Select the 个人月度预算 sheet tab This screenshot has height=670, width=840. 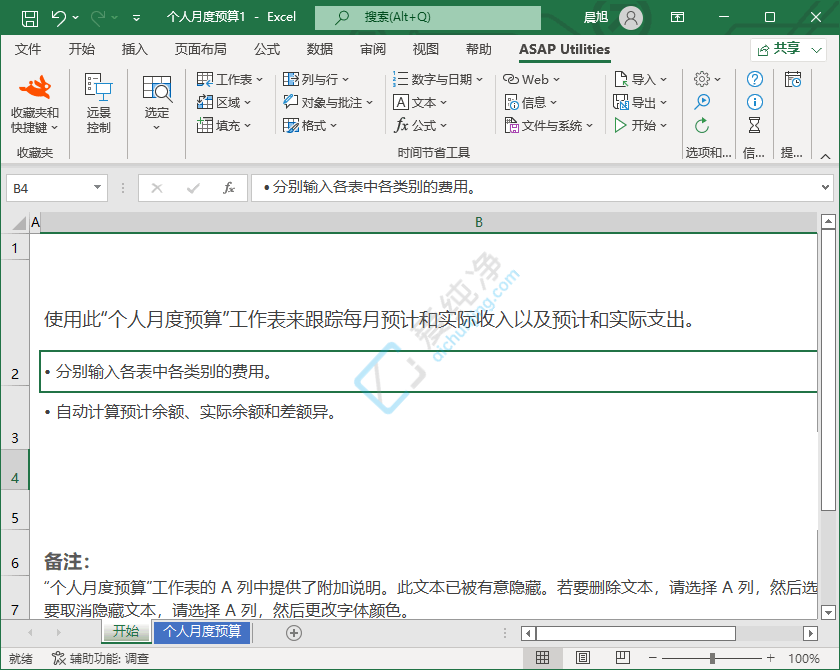click(203, 632)
